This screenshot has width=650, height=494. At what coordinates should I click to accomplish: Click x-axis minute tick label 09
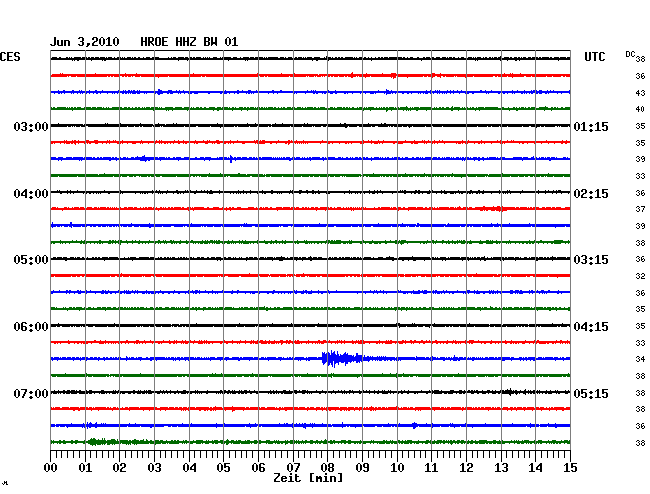(x=362, y=467)
